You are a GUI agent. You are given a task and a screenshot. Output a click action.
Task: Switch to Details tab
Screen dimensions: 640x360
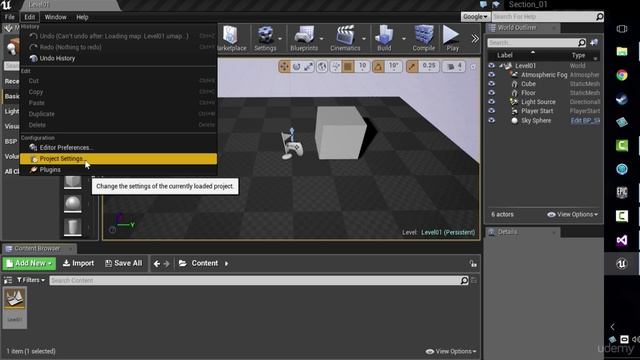click(x=507, y=232)
